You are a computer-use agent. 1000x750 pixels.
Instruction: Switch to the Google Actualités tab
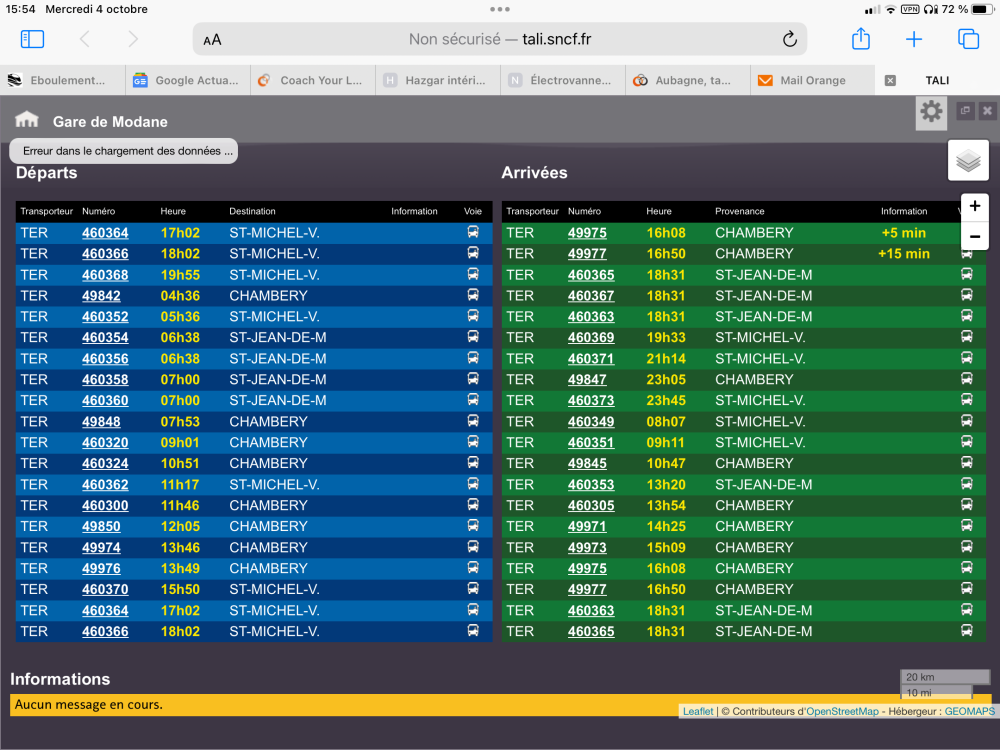[x=187, y=80]
